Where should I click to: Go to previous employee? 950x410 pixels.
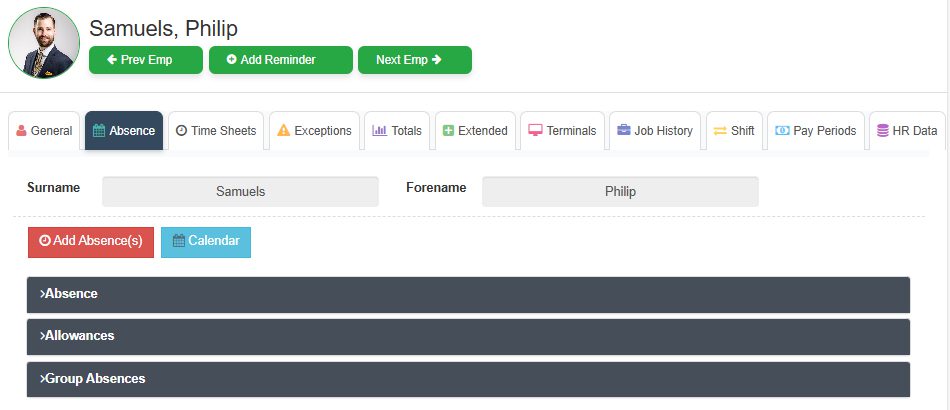(x=146, y=60)
